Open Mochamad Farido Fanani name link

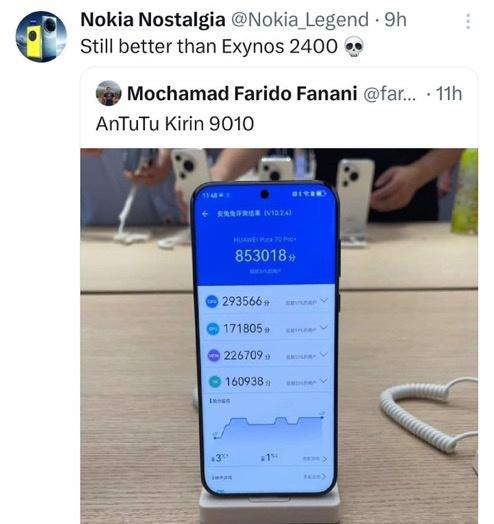click(x=242, y=93)
